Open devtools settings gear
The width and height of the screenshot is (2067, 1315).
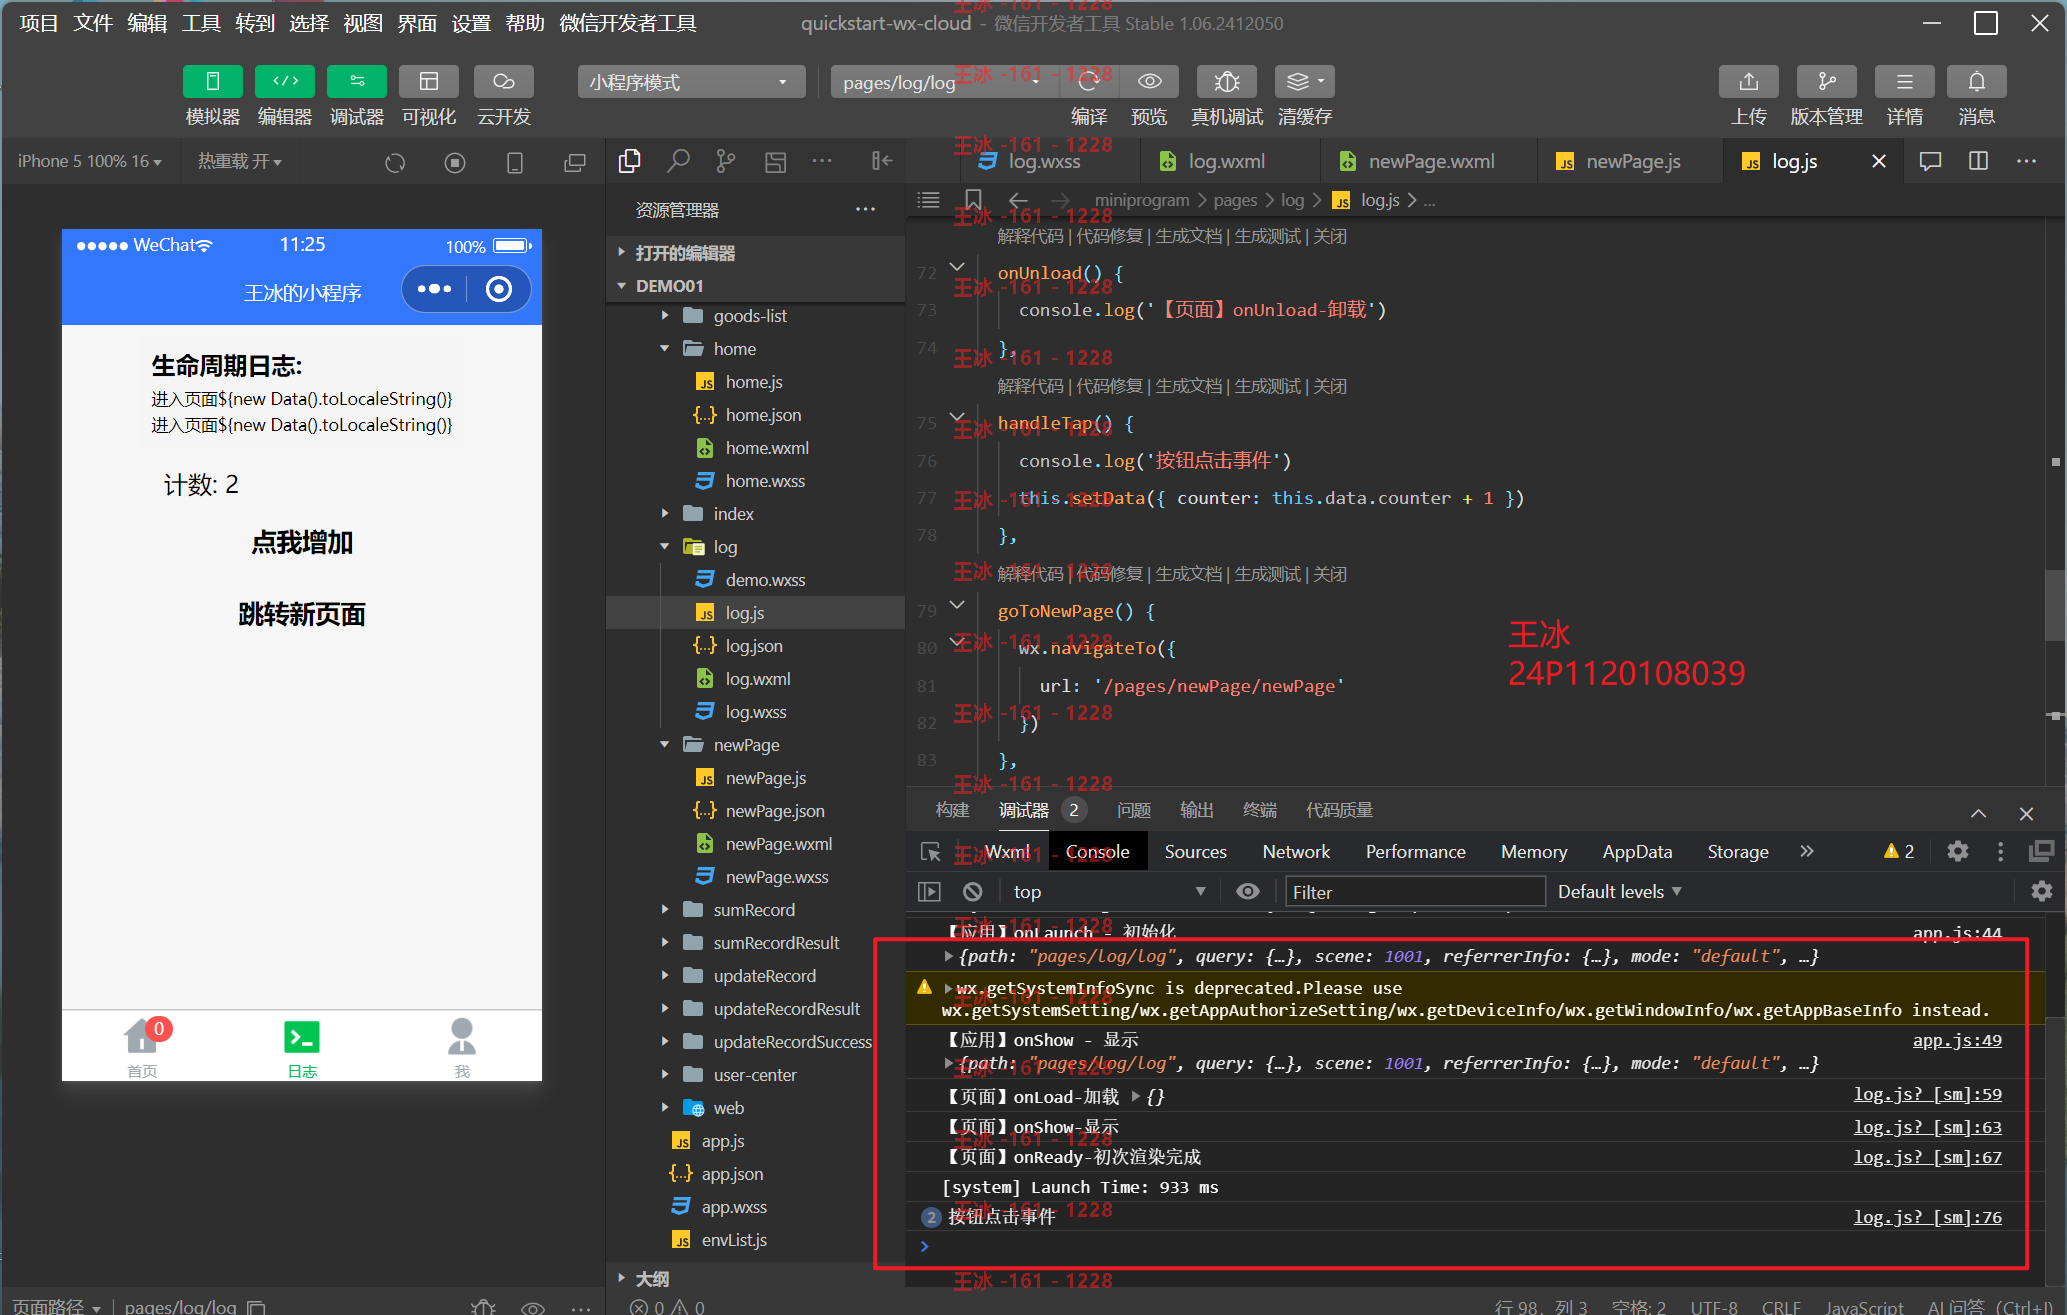1958,852
